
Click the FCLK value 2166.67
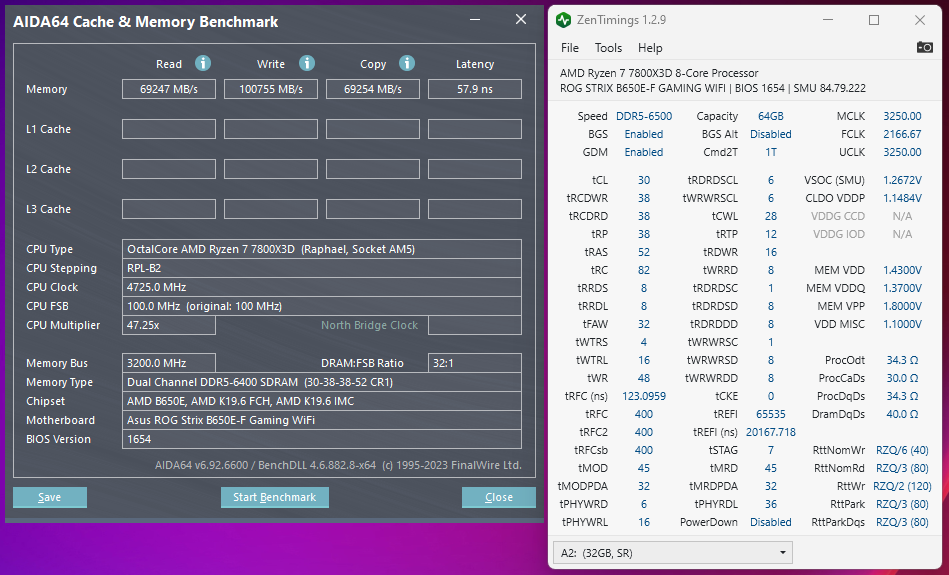[x=902, y=134]
